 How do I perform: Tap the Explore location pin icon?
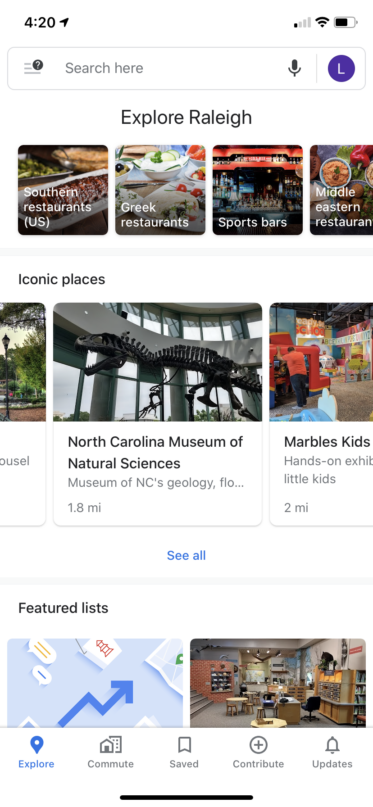point(37,745)
